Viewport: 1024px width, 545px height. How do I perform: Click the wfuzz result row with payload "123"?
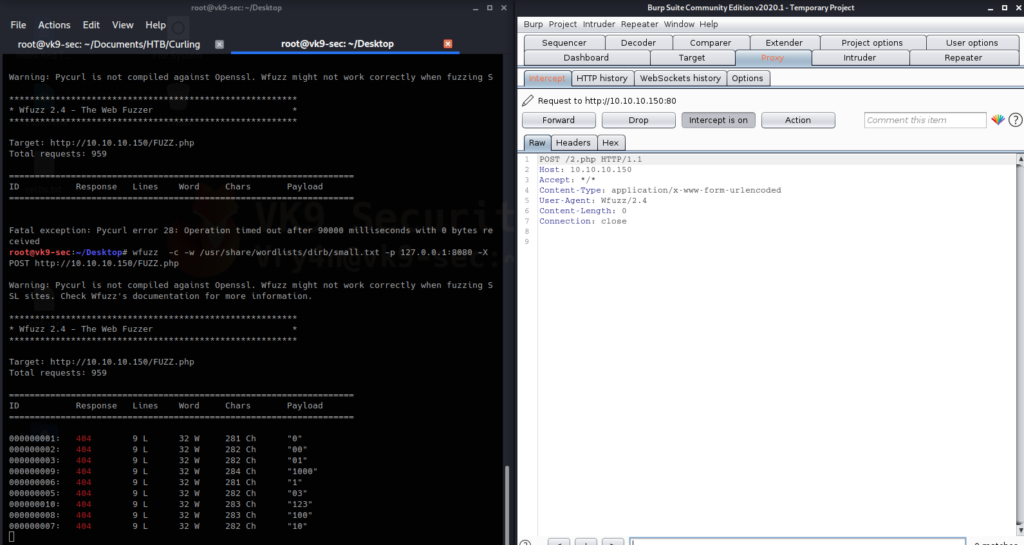click(x=161, y=504)
